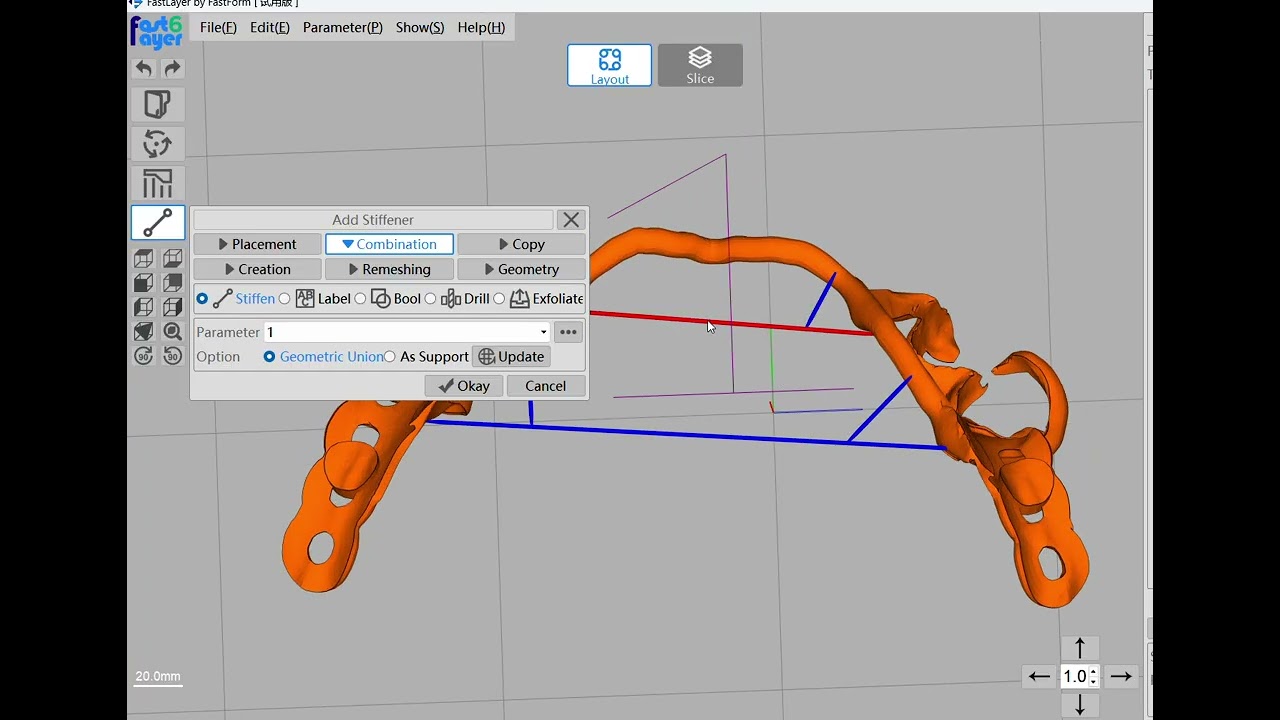Select the Exfoliate radio button

[x=499, y=298]
